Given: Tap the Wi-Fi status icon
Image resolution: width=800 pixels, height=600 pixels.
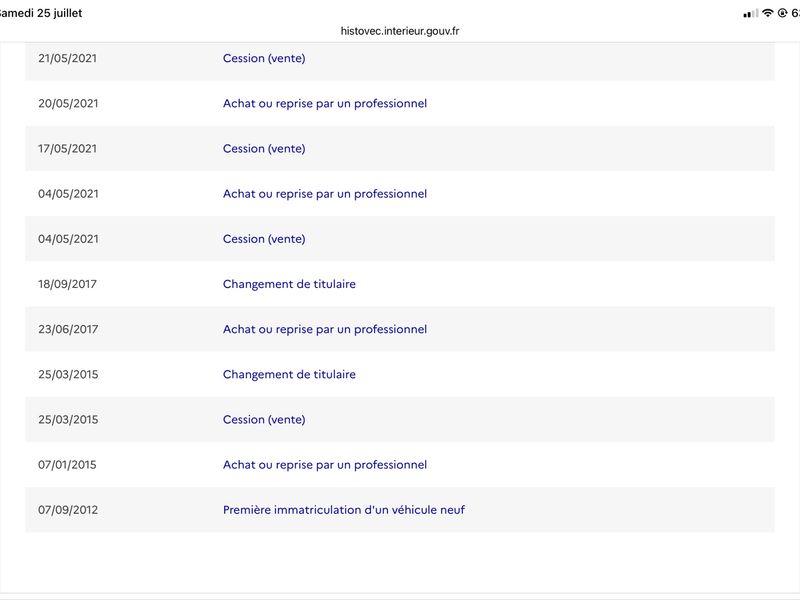Looking at the screenshot, I should pos(767,13).
